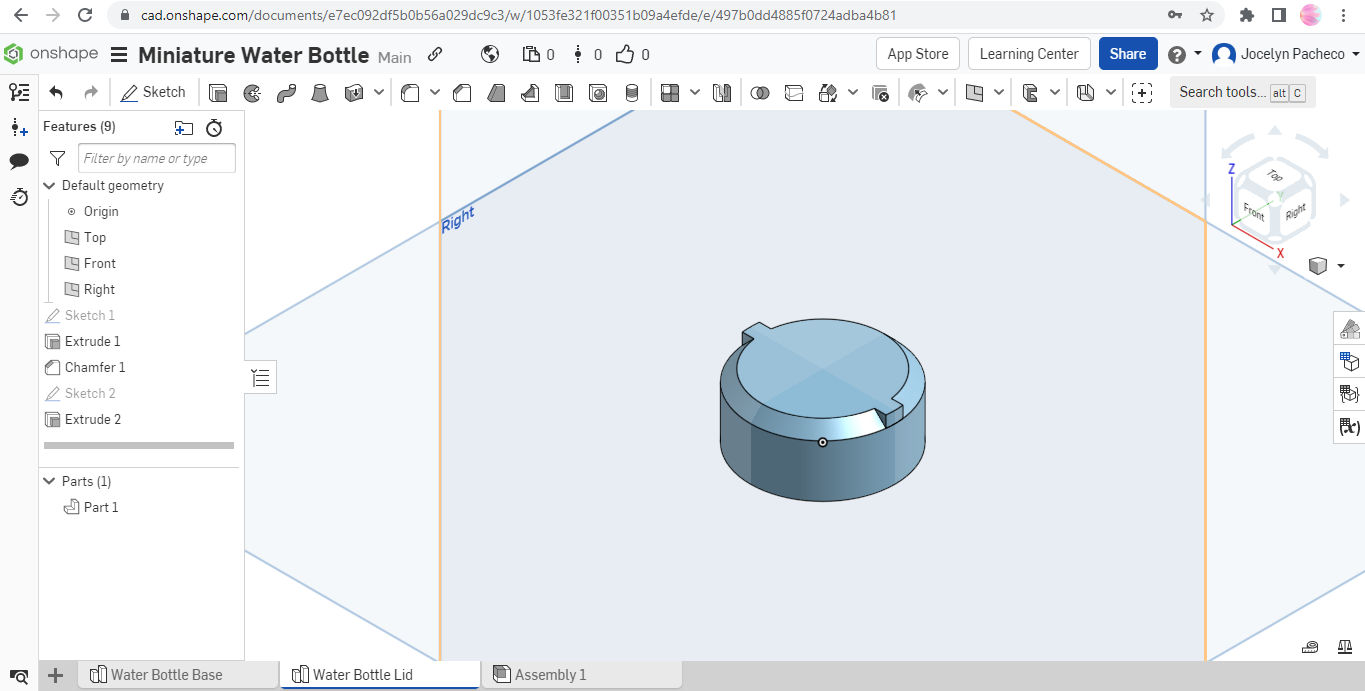Collapse the Parts (1) section
Image resolution: width=1365 pixels, height=691 pixels.
coord(50,482)
